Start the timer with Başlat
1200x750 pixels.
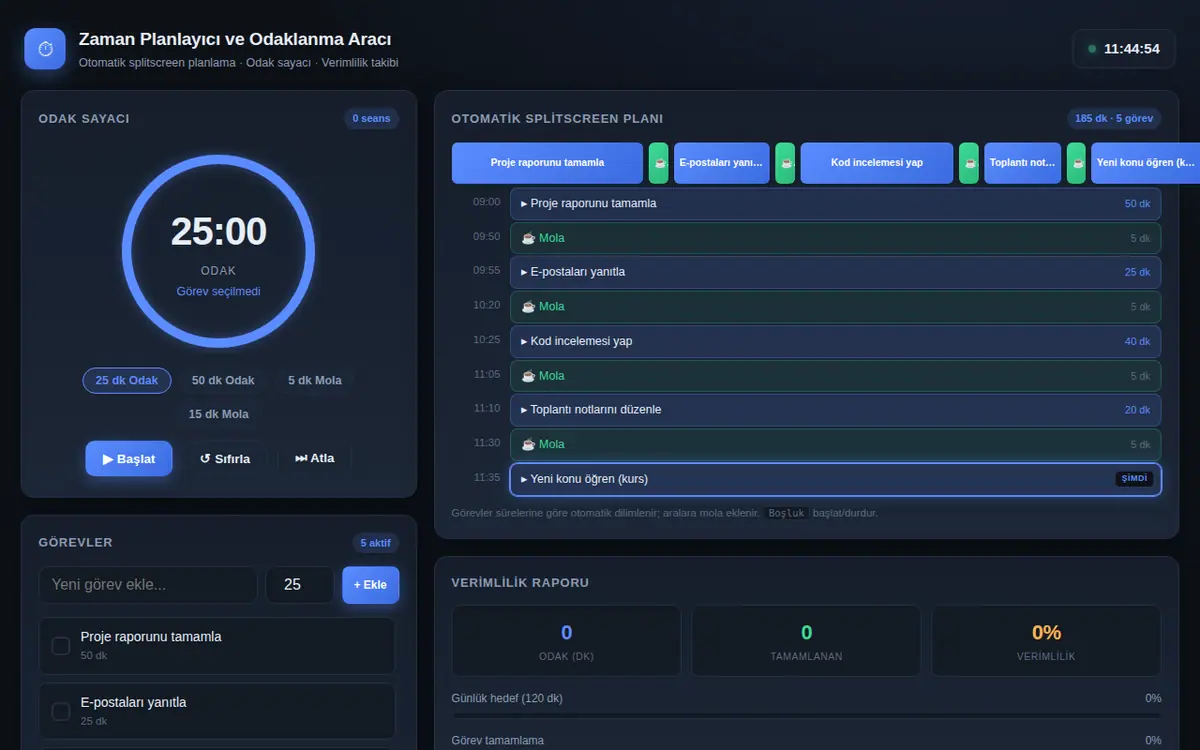(129, 459)
